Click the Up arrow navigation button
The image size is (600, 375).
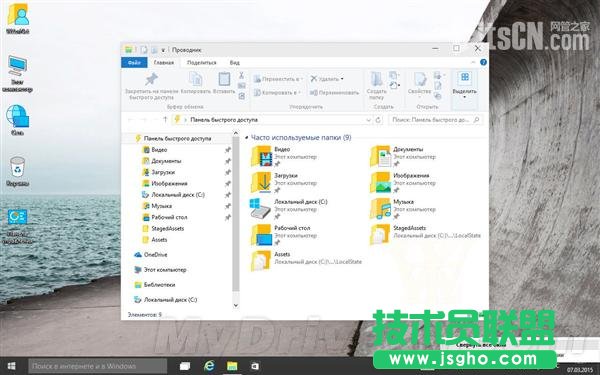point(165,120)
